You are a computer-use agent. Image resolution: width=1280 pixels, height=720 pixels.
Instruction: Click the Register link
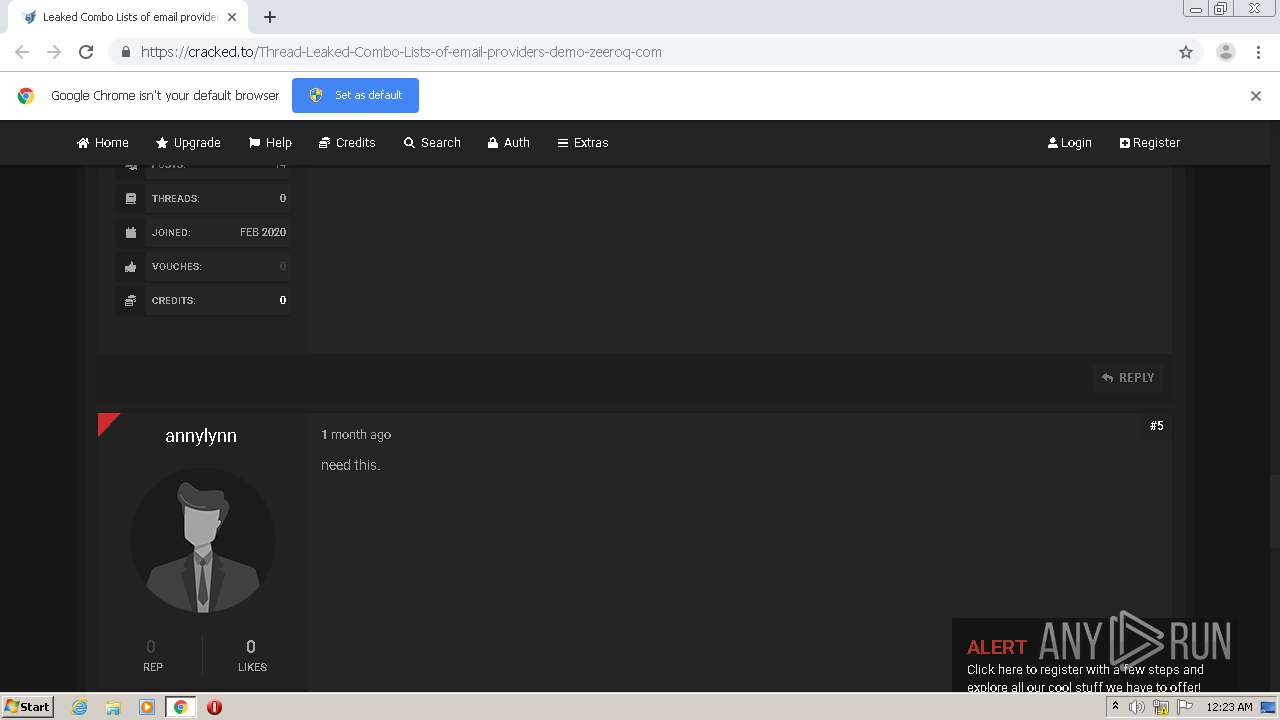point(1150,143)
